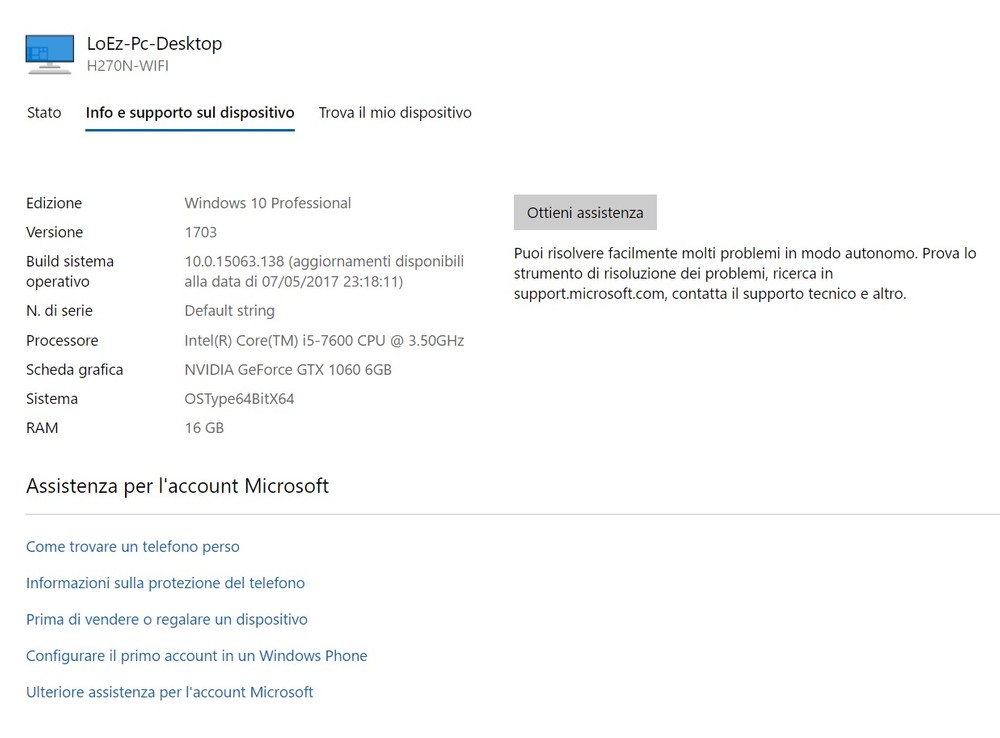Click the Scheda grafica label
This screenshot has height=738, width=1000.
75,370
